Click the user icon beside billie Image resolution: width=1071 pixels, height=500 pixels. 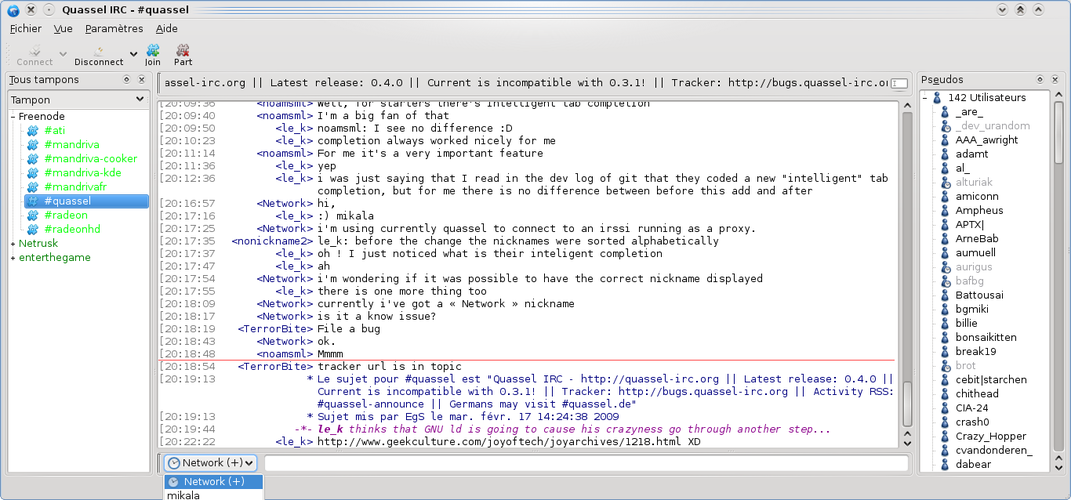[945, 323]
